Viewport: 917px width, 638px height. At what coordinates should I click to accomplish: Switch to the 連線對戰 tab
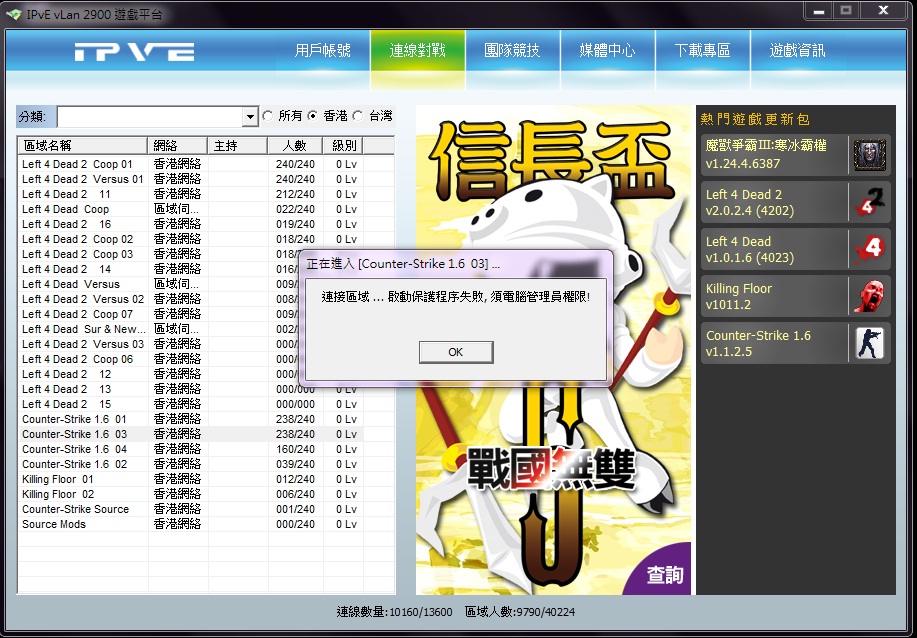(418, 51)
